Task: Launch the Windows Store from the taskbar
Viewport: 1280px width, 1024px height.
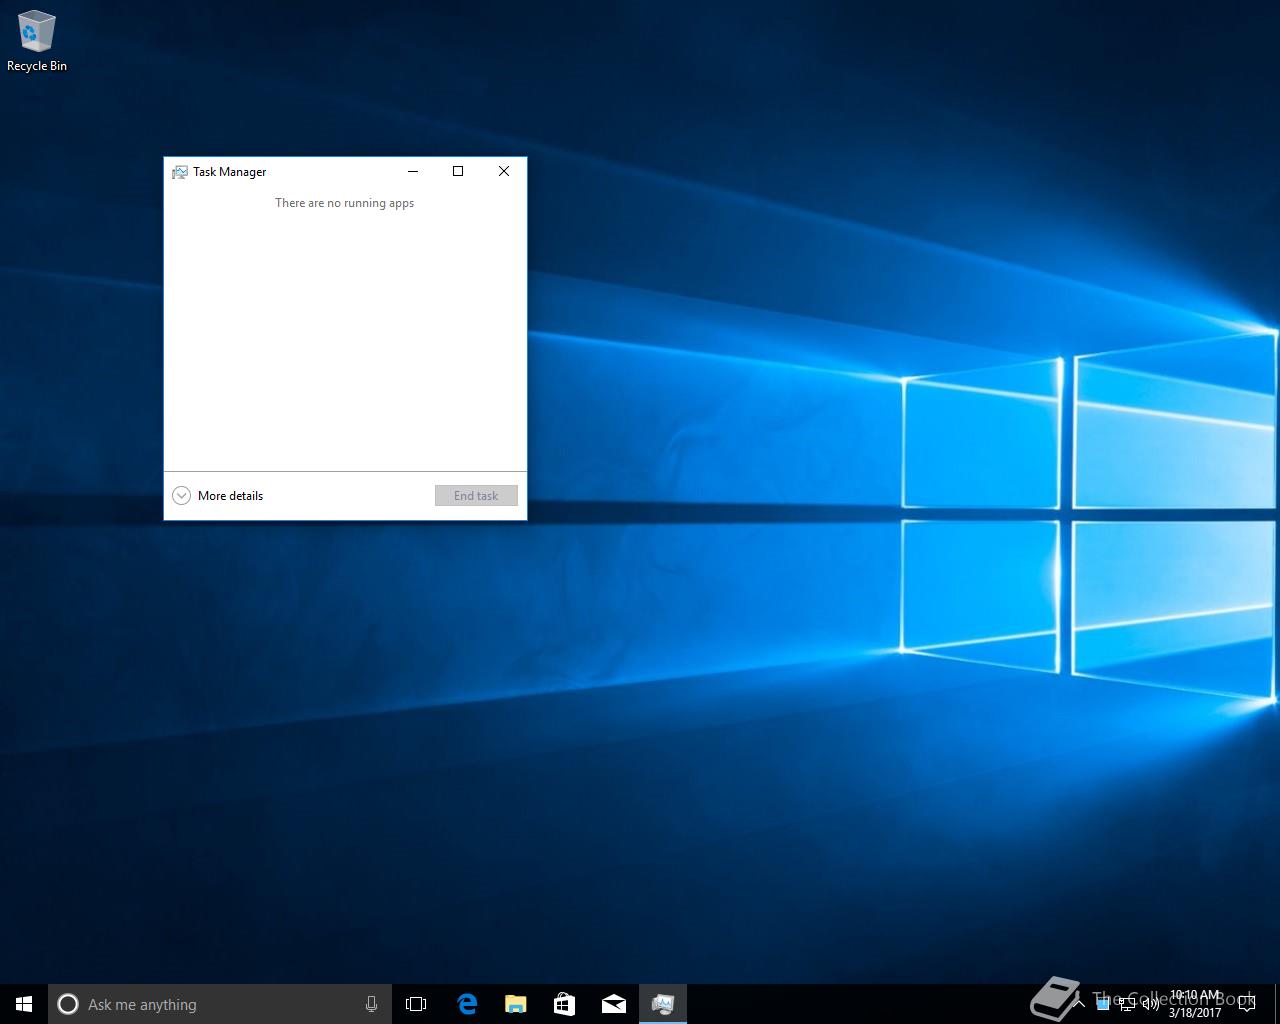Action: point(564,1004)
